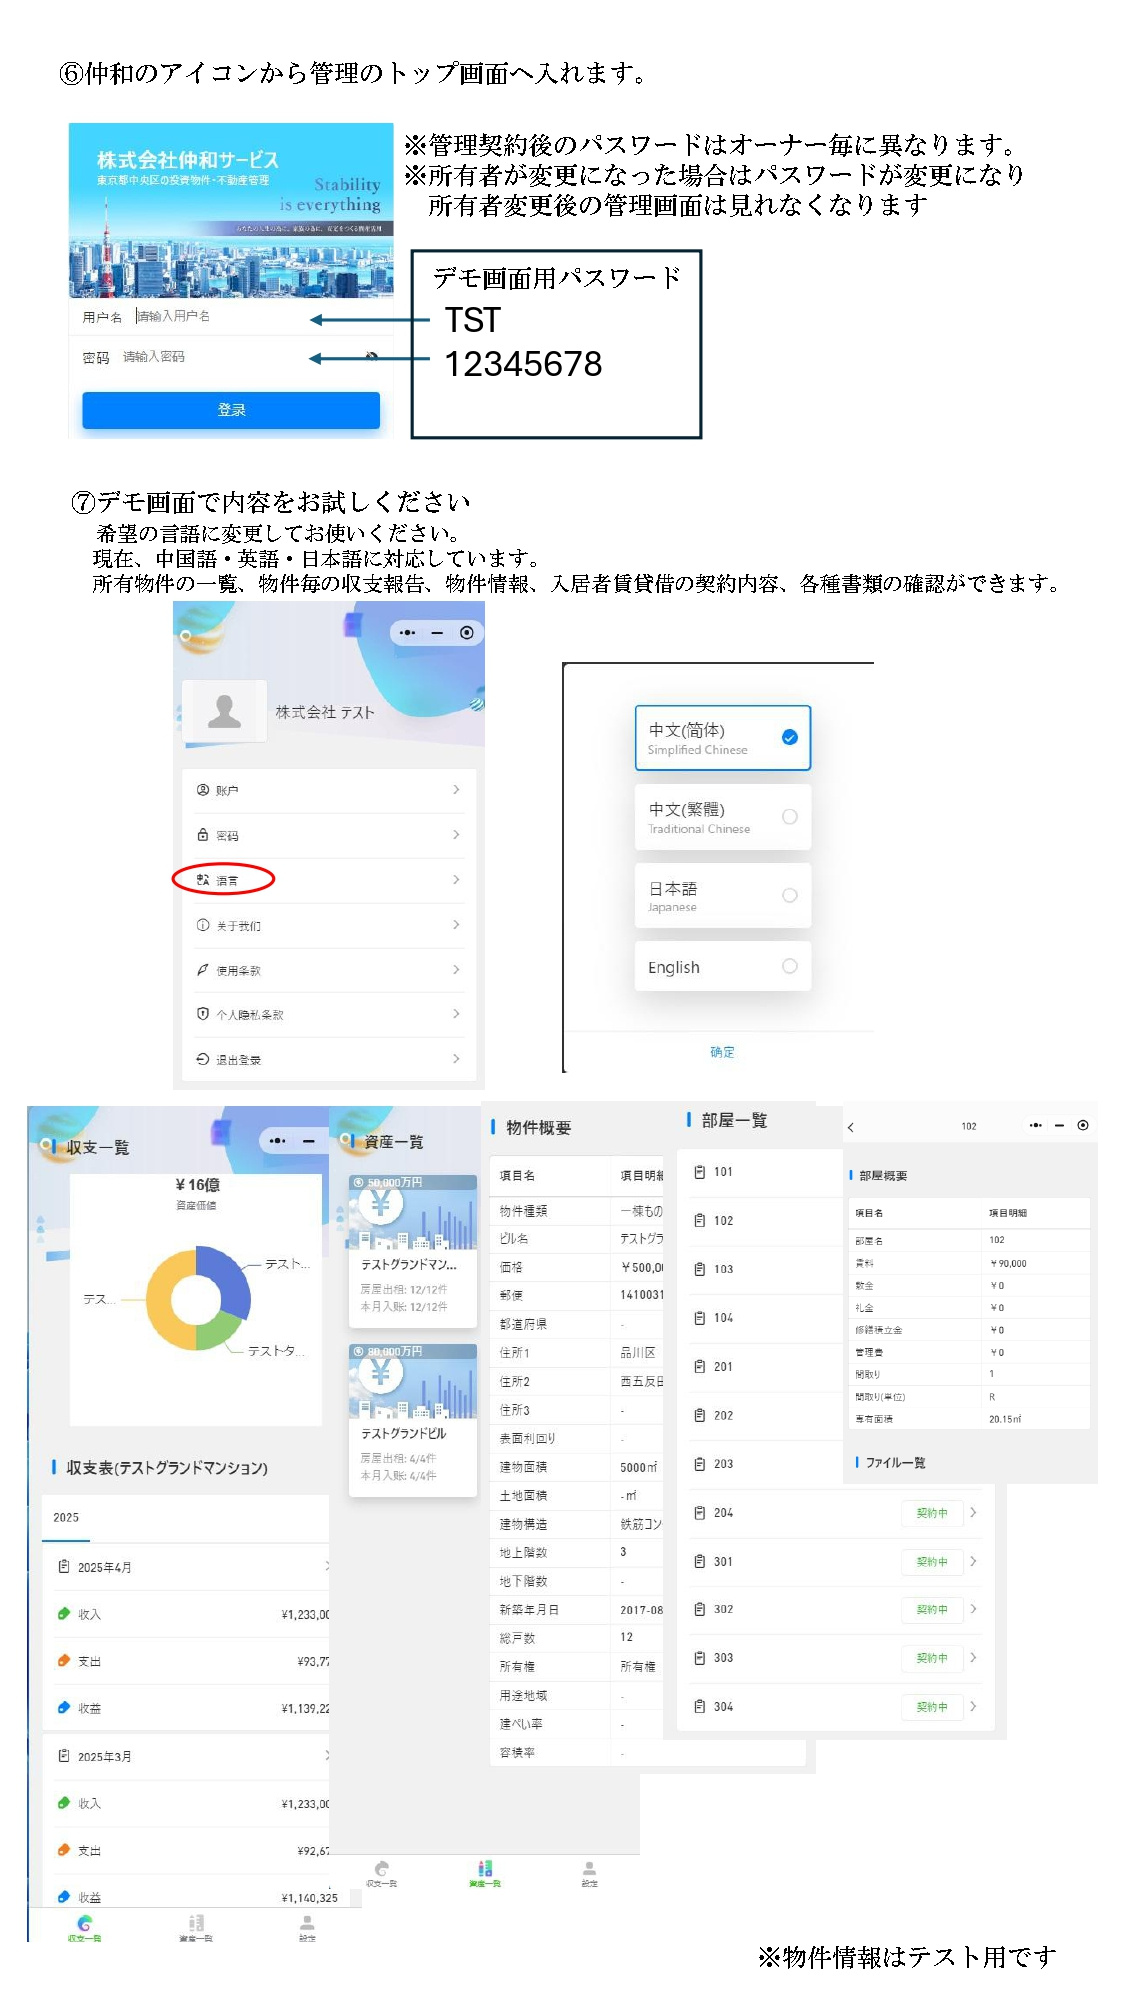Click the clipboard icon for room 101
This screenshot has width=1125, height=2000.
click(700, 1172)
